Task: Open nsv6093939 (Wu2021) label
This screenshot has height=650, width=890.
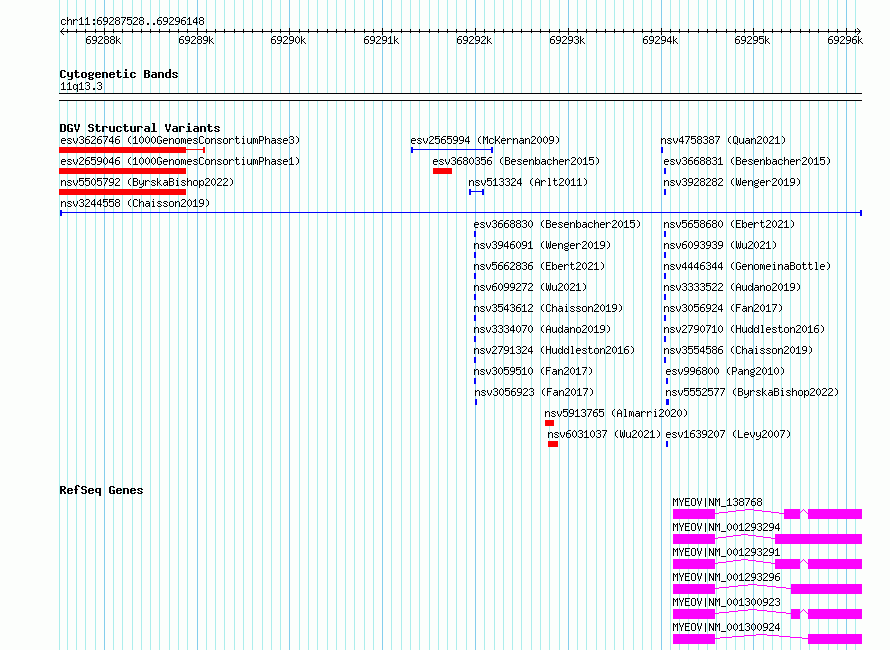Action: [720, 245]
